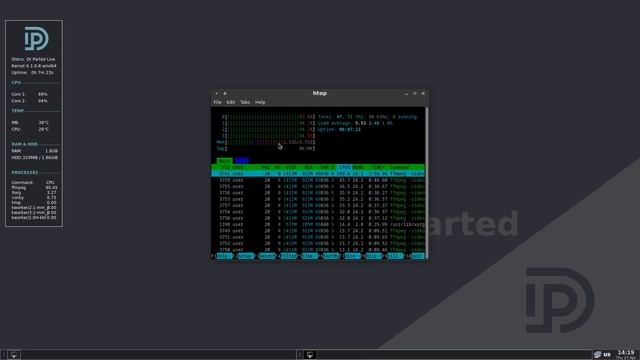Click F5 Tree in htop function bar
This screenshot has height=360, width=640.
coord(309,256)
